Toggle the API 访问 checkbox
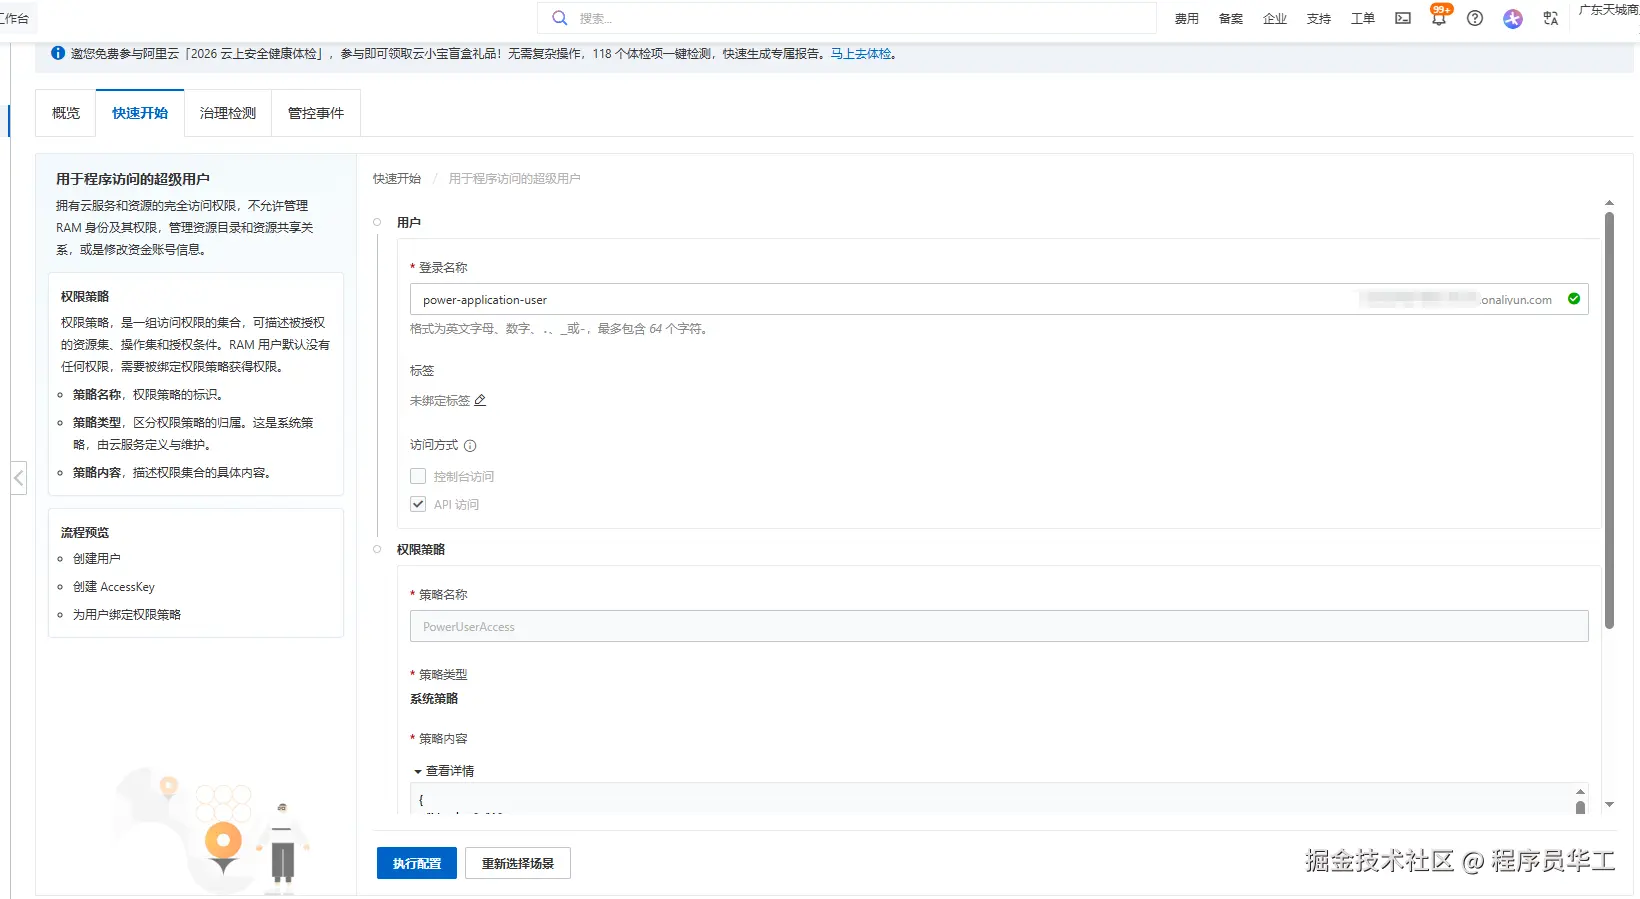 tap(418, 505)
